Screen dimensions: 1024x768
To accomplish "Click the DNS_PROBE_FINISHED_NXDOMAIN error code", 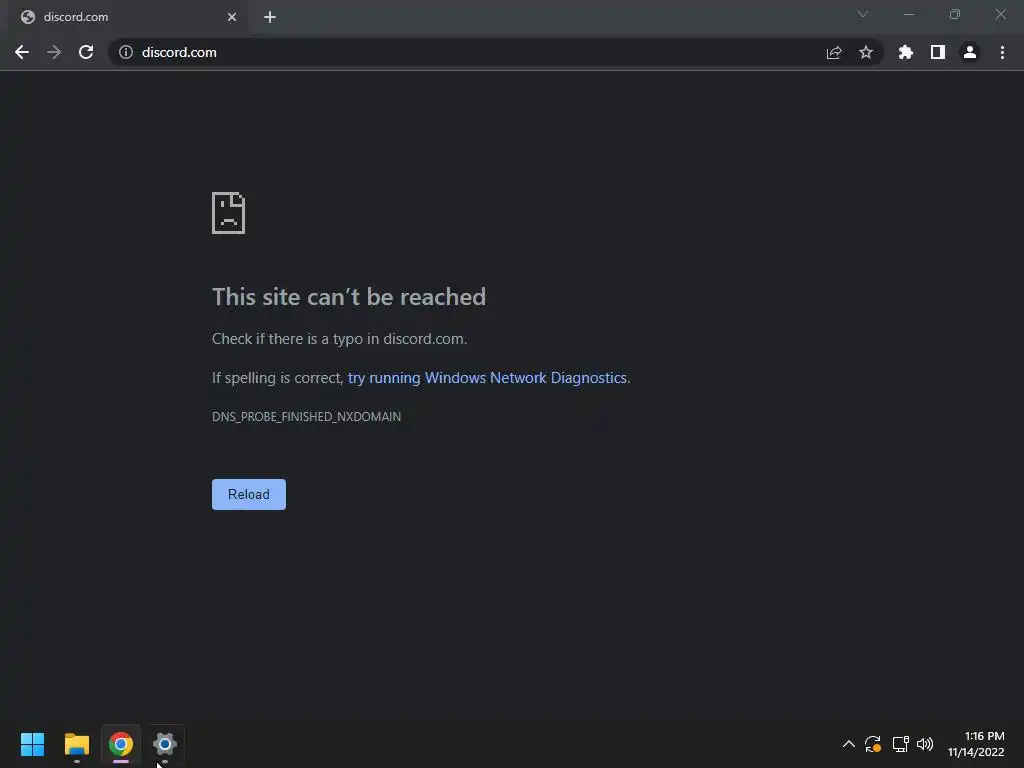I will coord(306,417).
